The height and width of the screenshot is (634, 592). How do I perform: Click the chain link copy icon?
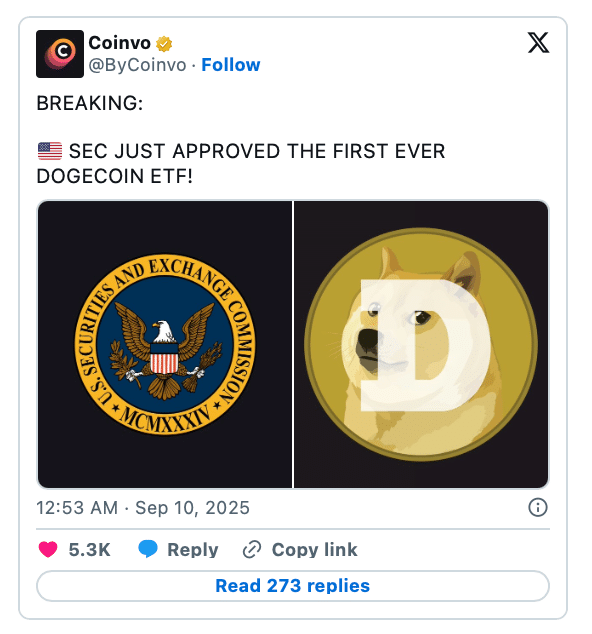coord(252,549)
